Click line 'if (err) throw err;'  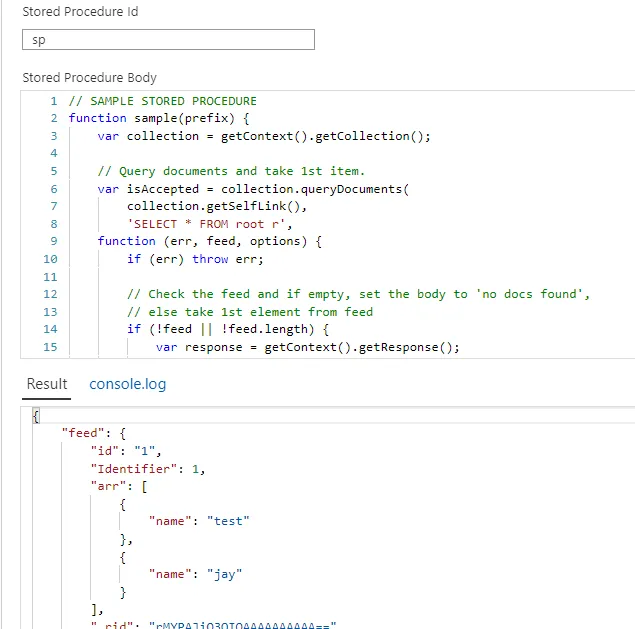tap(195, 259)
